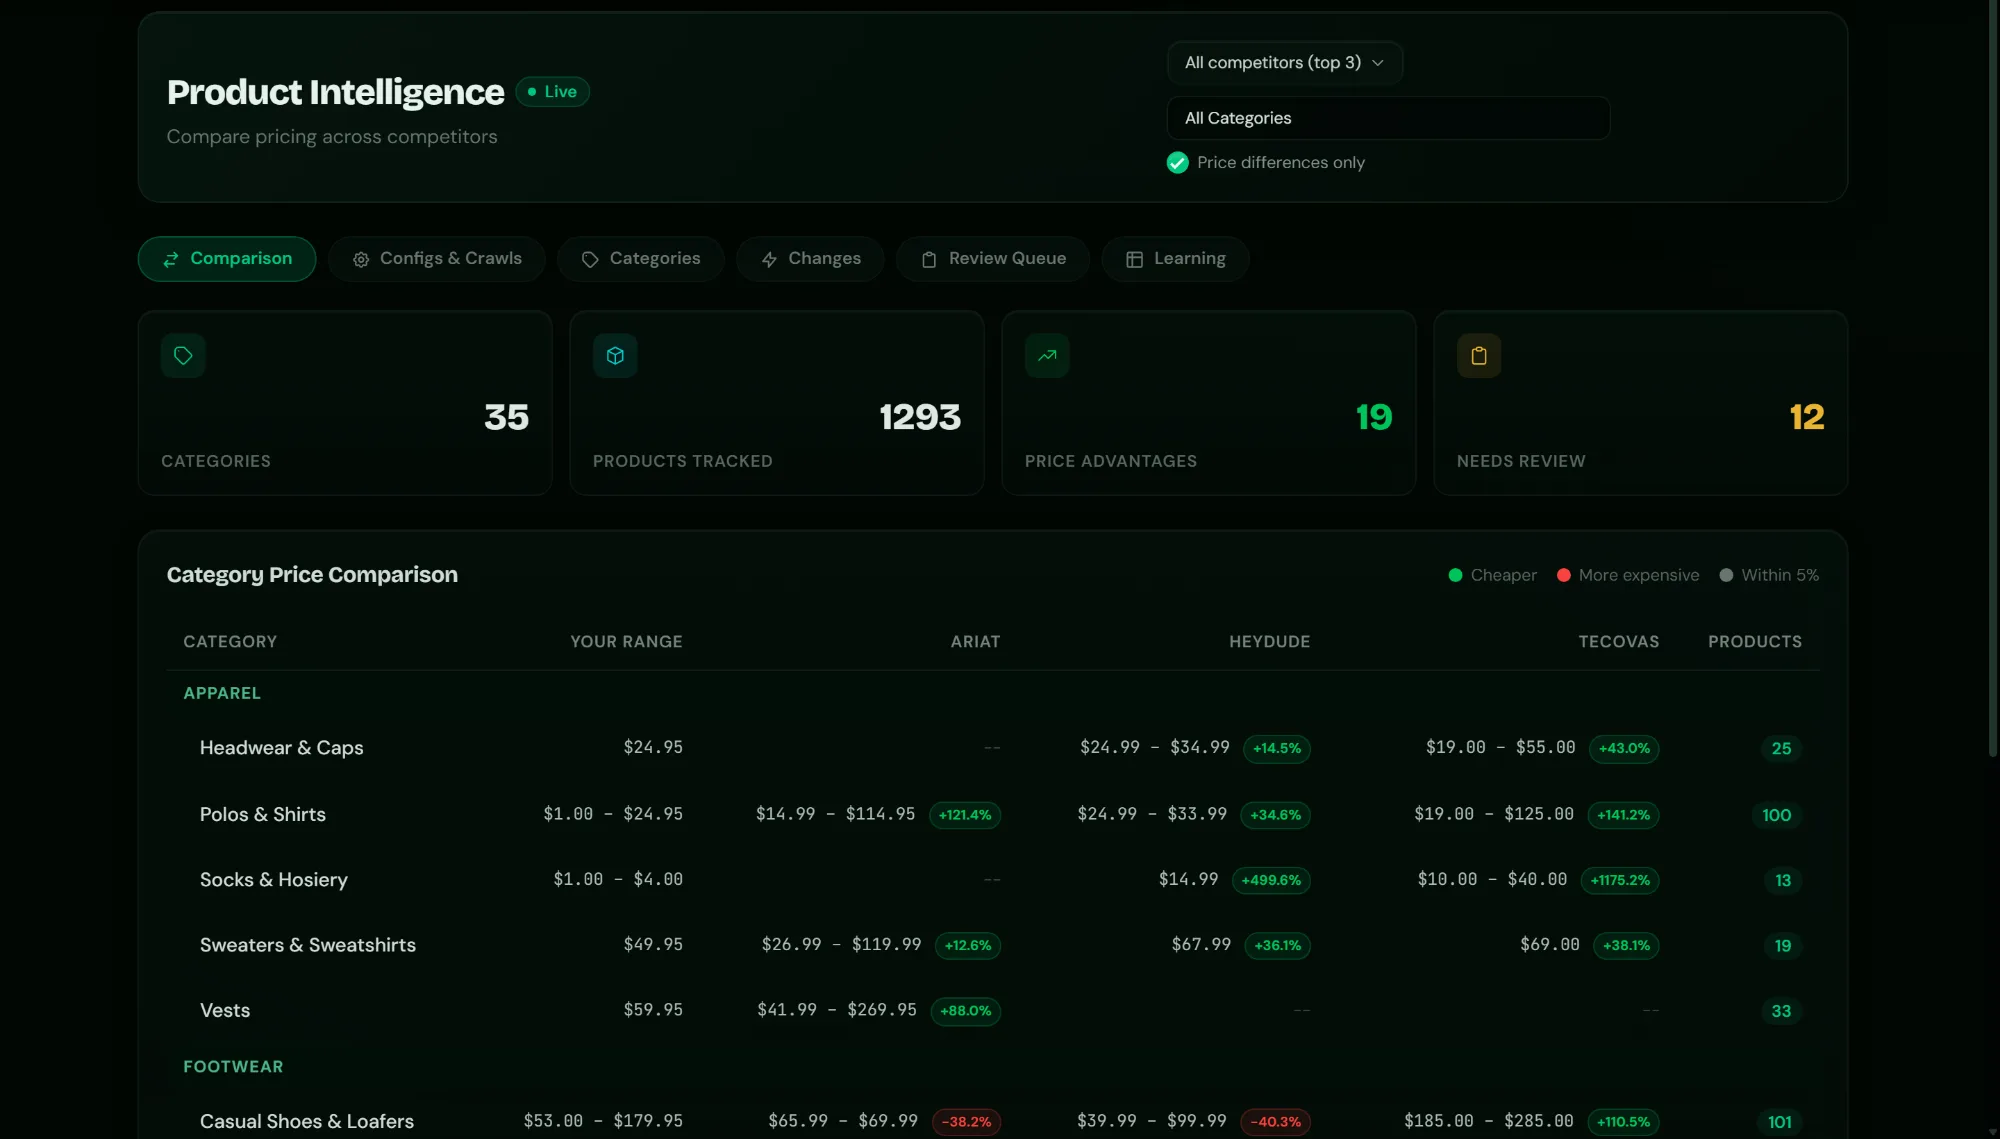Click the red More expensive legend dot

pos(1563,575)
